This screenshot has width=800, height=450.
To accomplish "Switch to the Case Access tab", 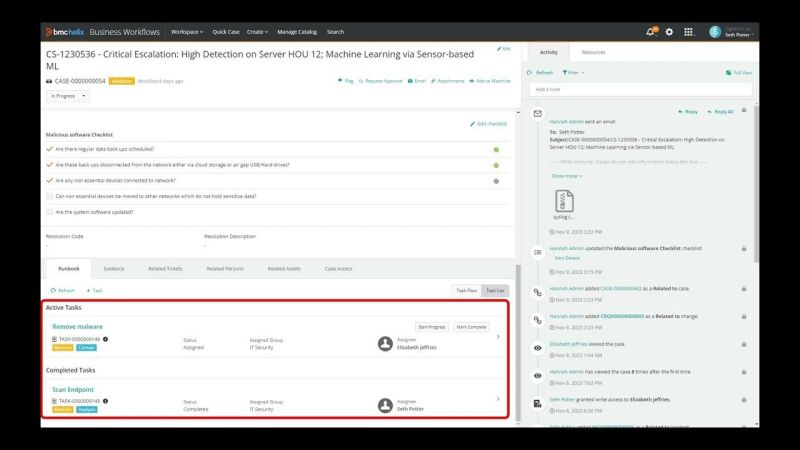I will [339, 268].
